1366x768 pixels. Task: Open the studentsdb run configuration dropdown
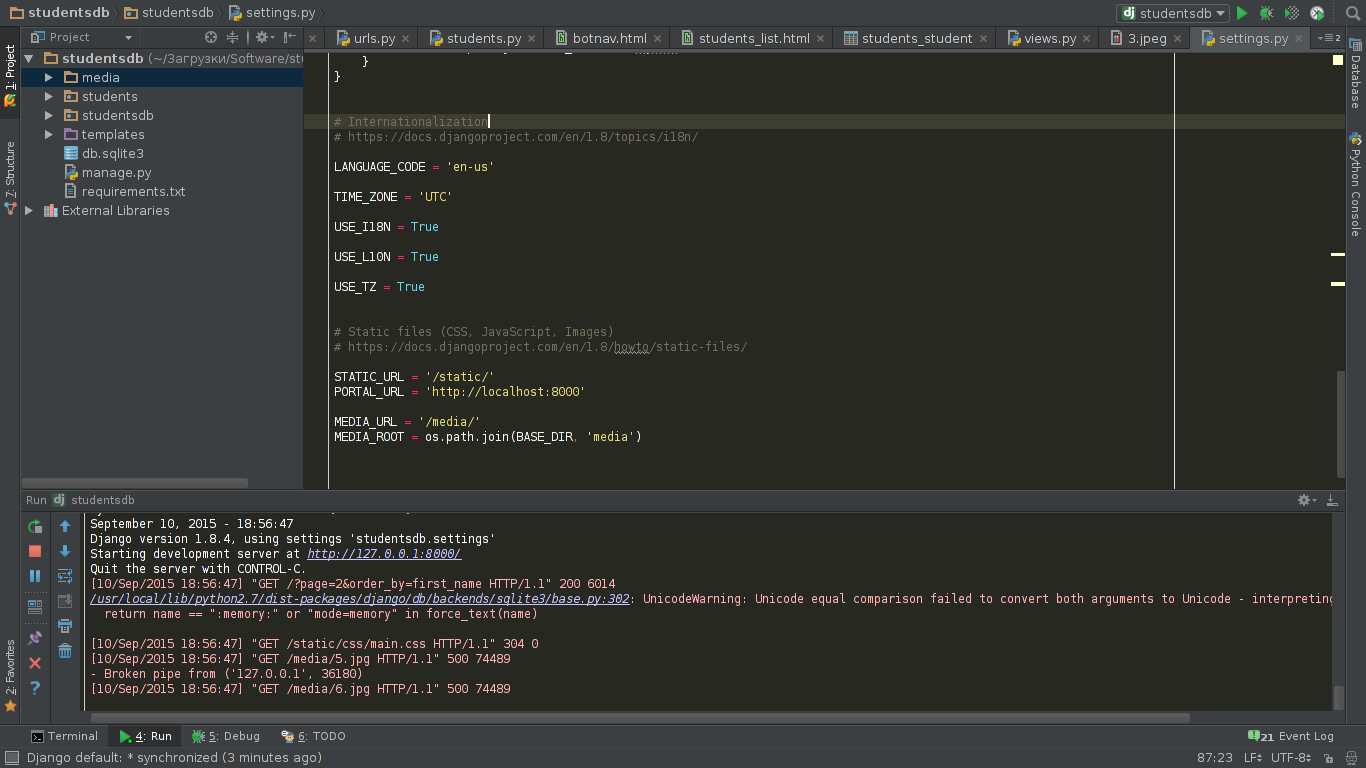(1173, 13)
